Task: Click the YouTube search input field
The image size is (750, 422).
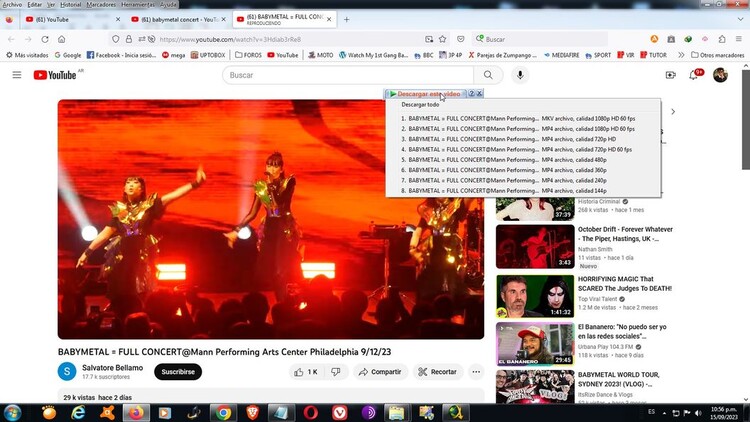Action: pos(348,75)
